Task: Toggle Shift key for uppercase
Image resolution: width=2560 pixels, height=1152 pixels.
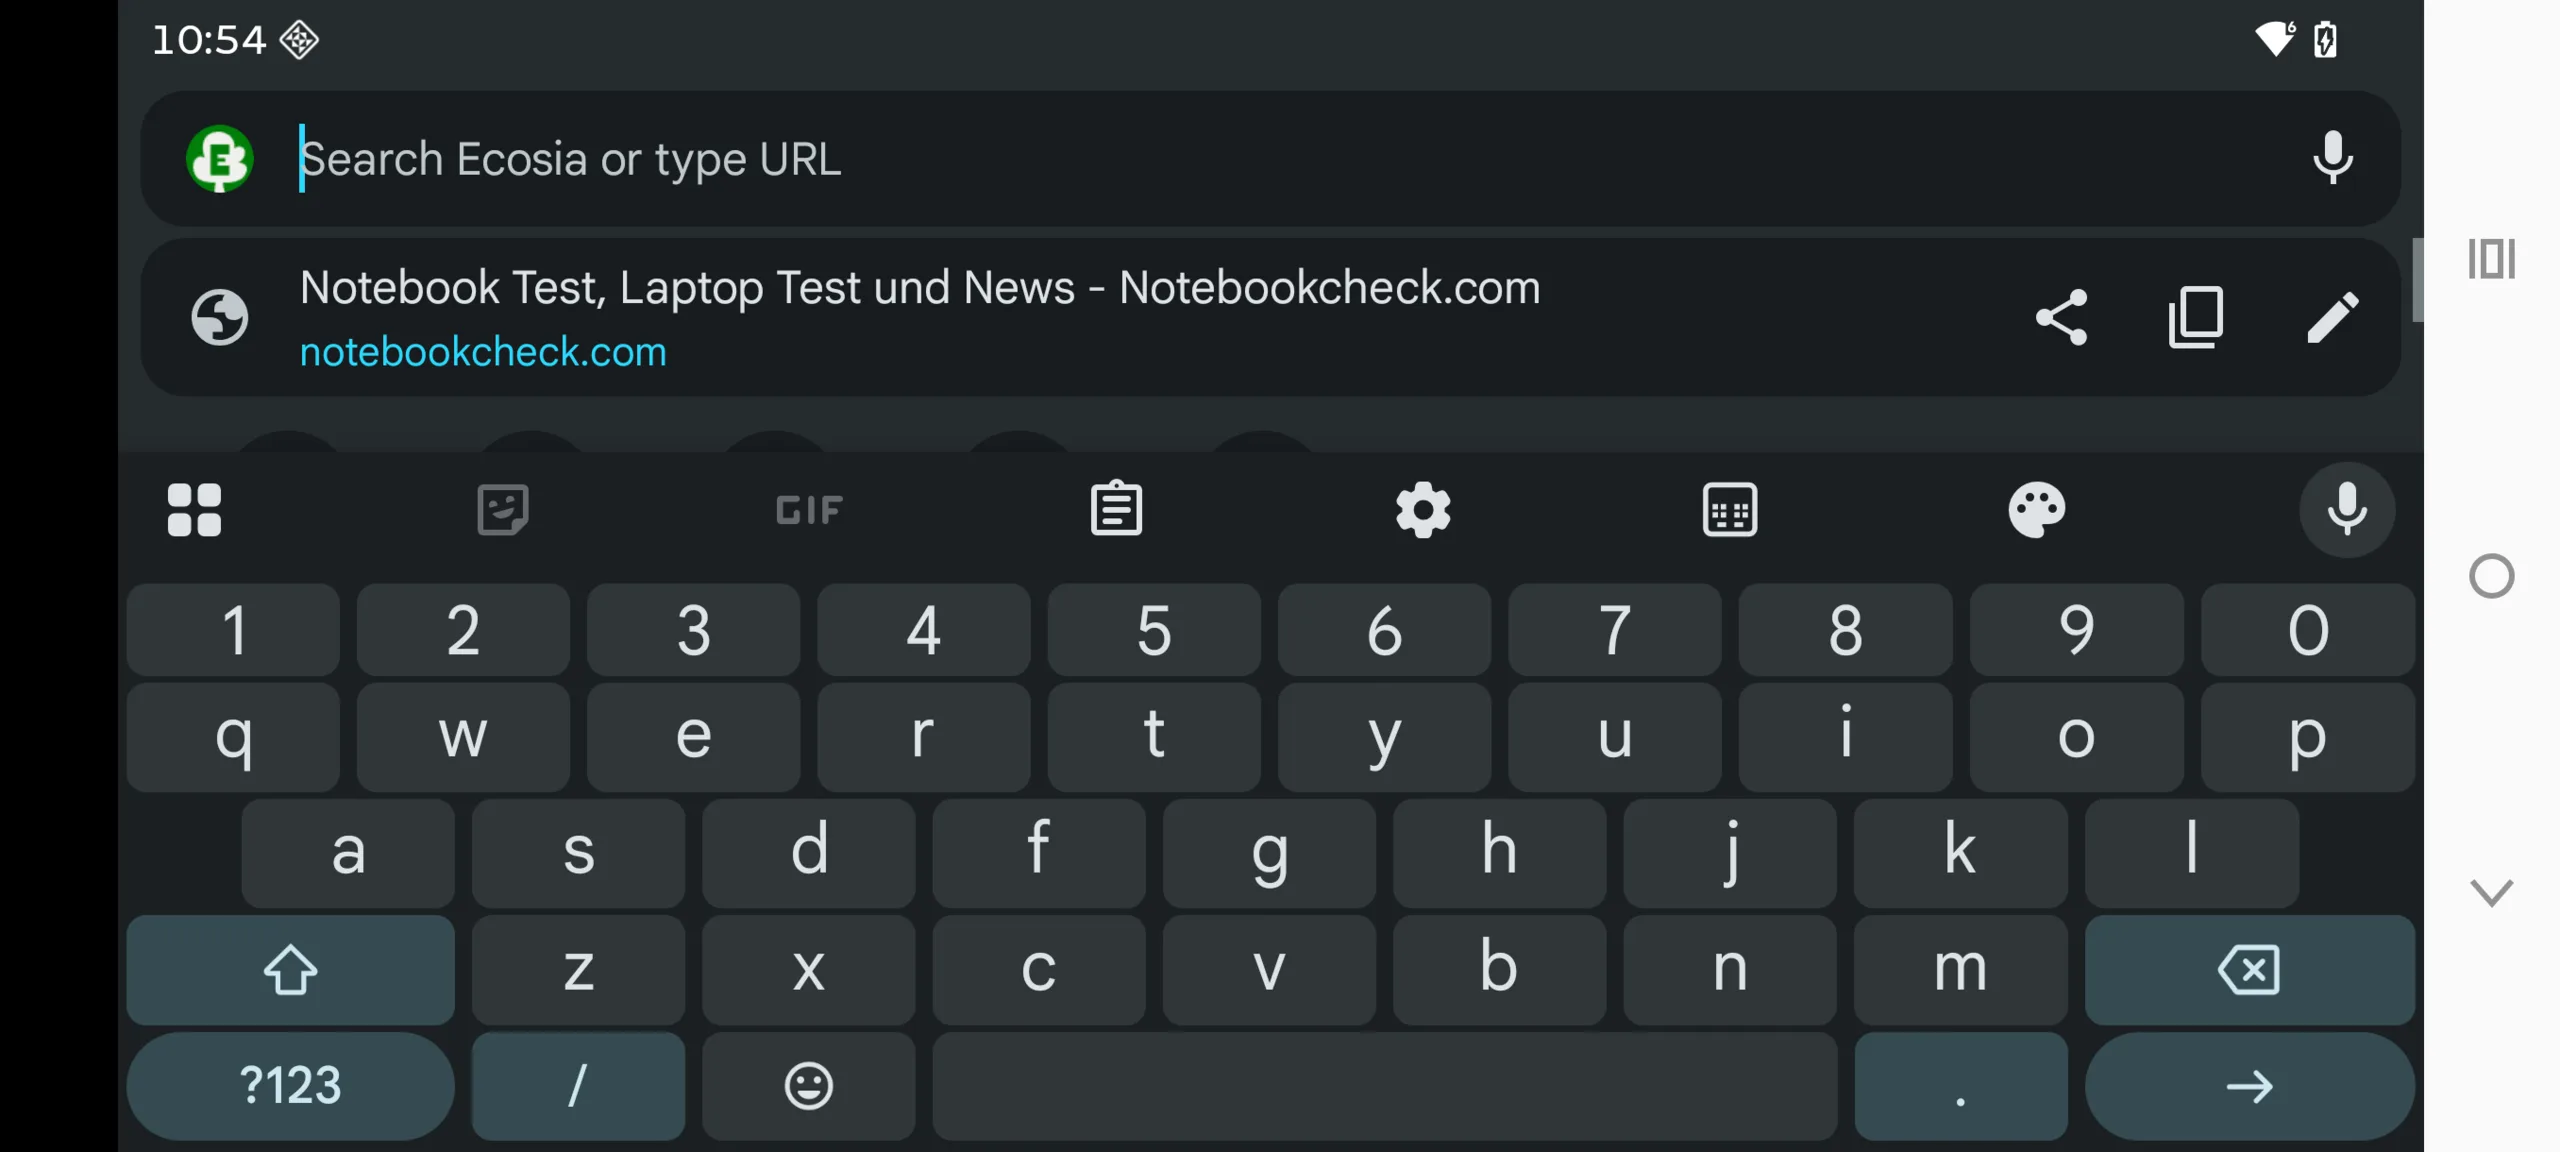Action: pyautogui.click(x=290, y=970)
